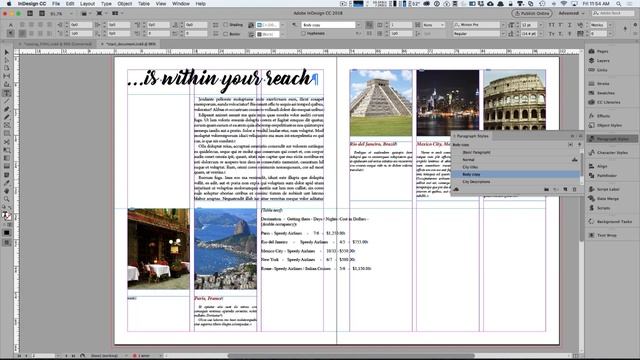Screen dimensions: 640x360
Task: Collapse the Paragraph Styles dock button
Action: [612, 139]
